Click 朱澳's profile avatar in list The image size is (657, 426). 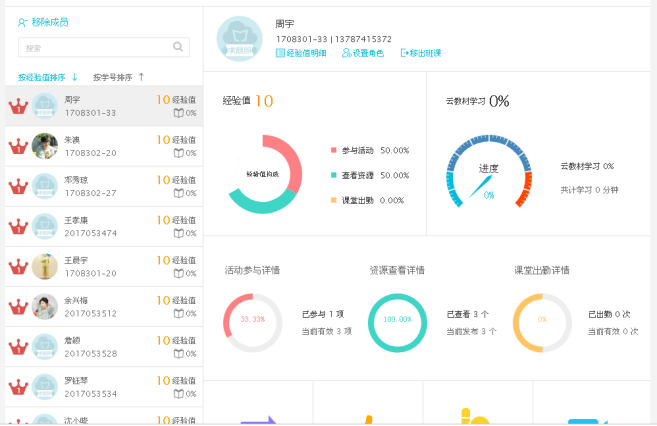(x=44, y=146)
